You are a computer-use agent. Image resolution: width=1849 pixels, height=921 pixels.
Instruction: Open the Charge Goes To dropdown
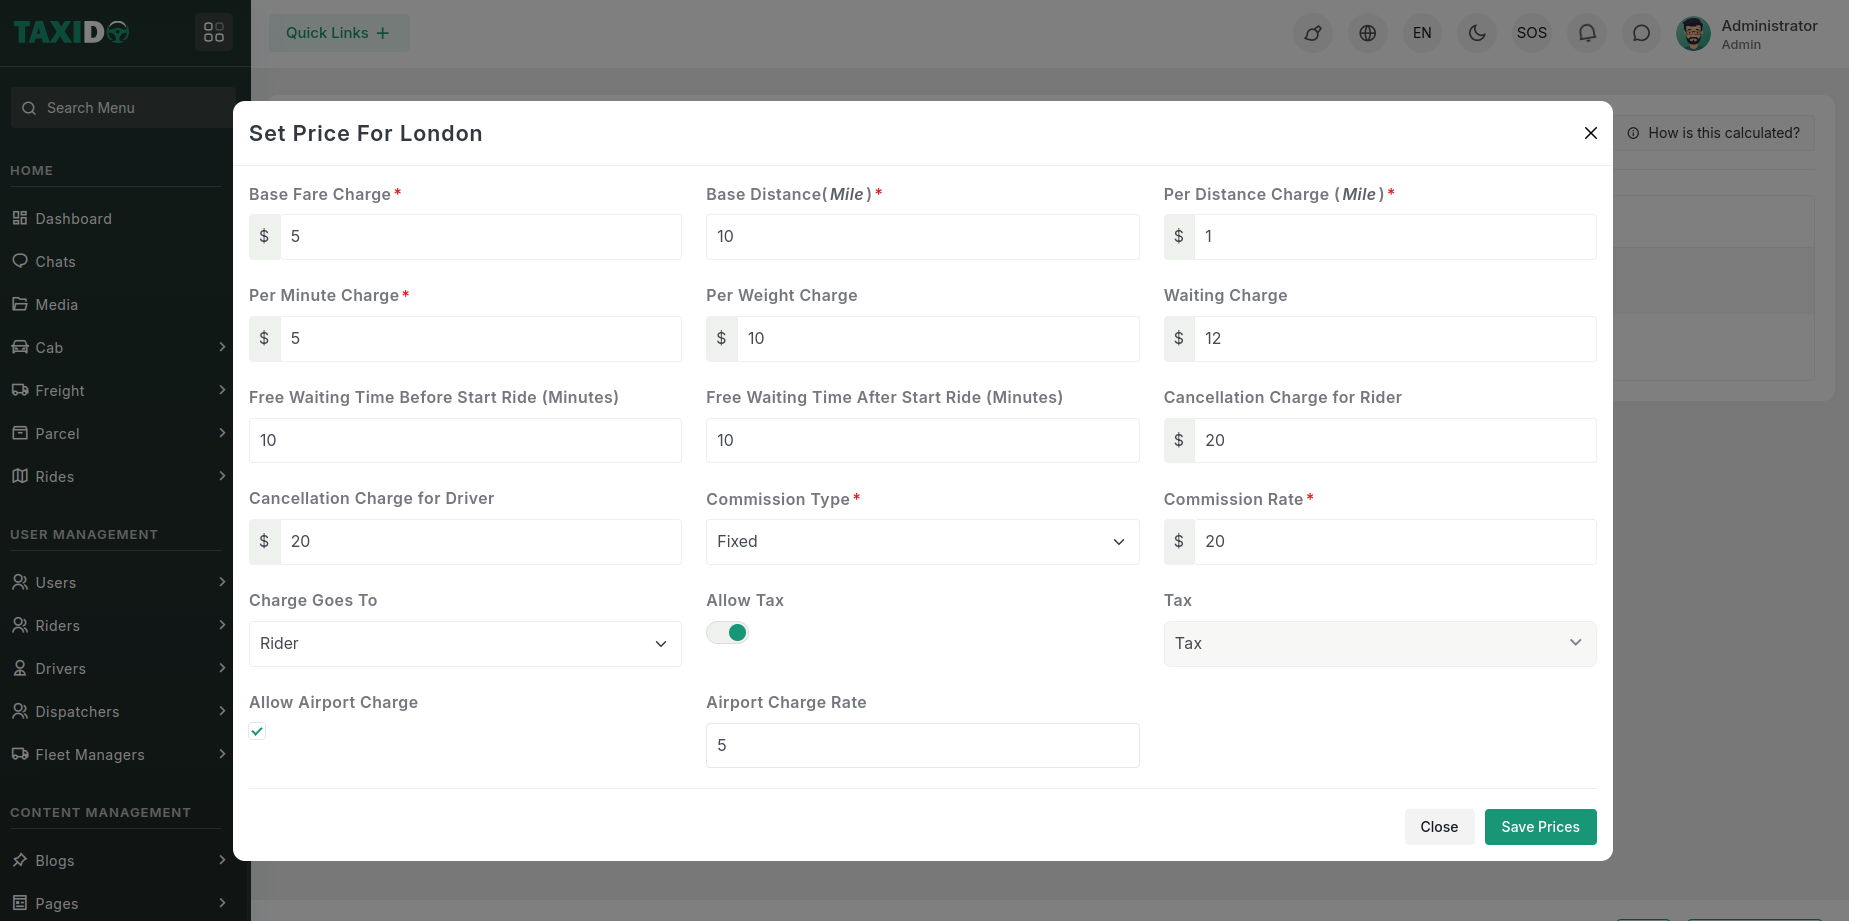tap(465, 644)
